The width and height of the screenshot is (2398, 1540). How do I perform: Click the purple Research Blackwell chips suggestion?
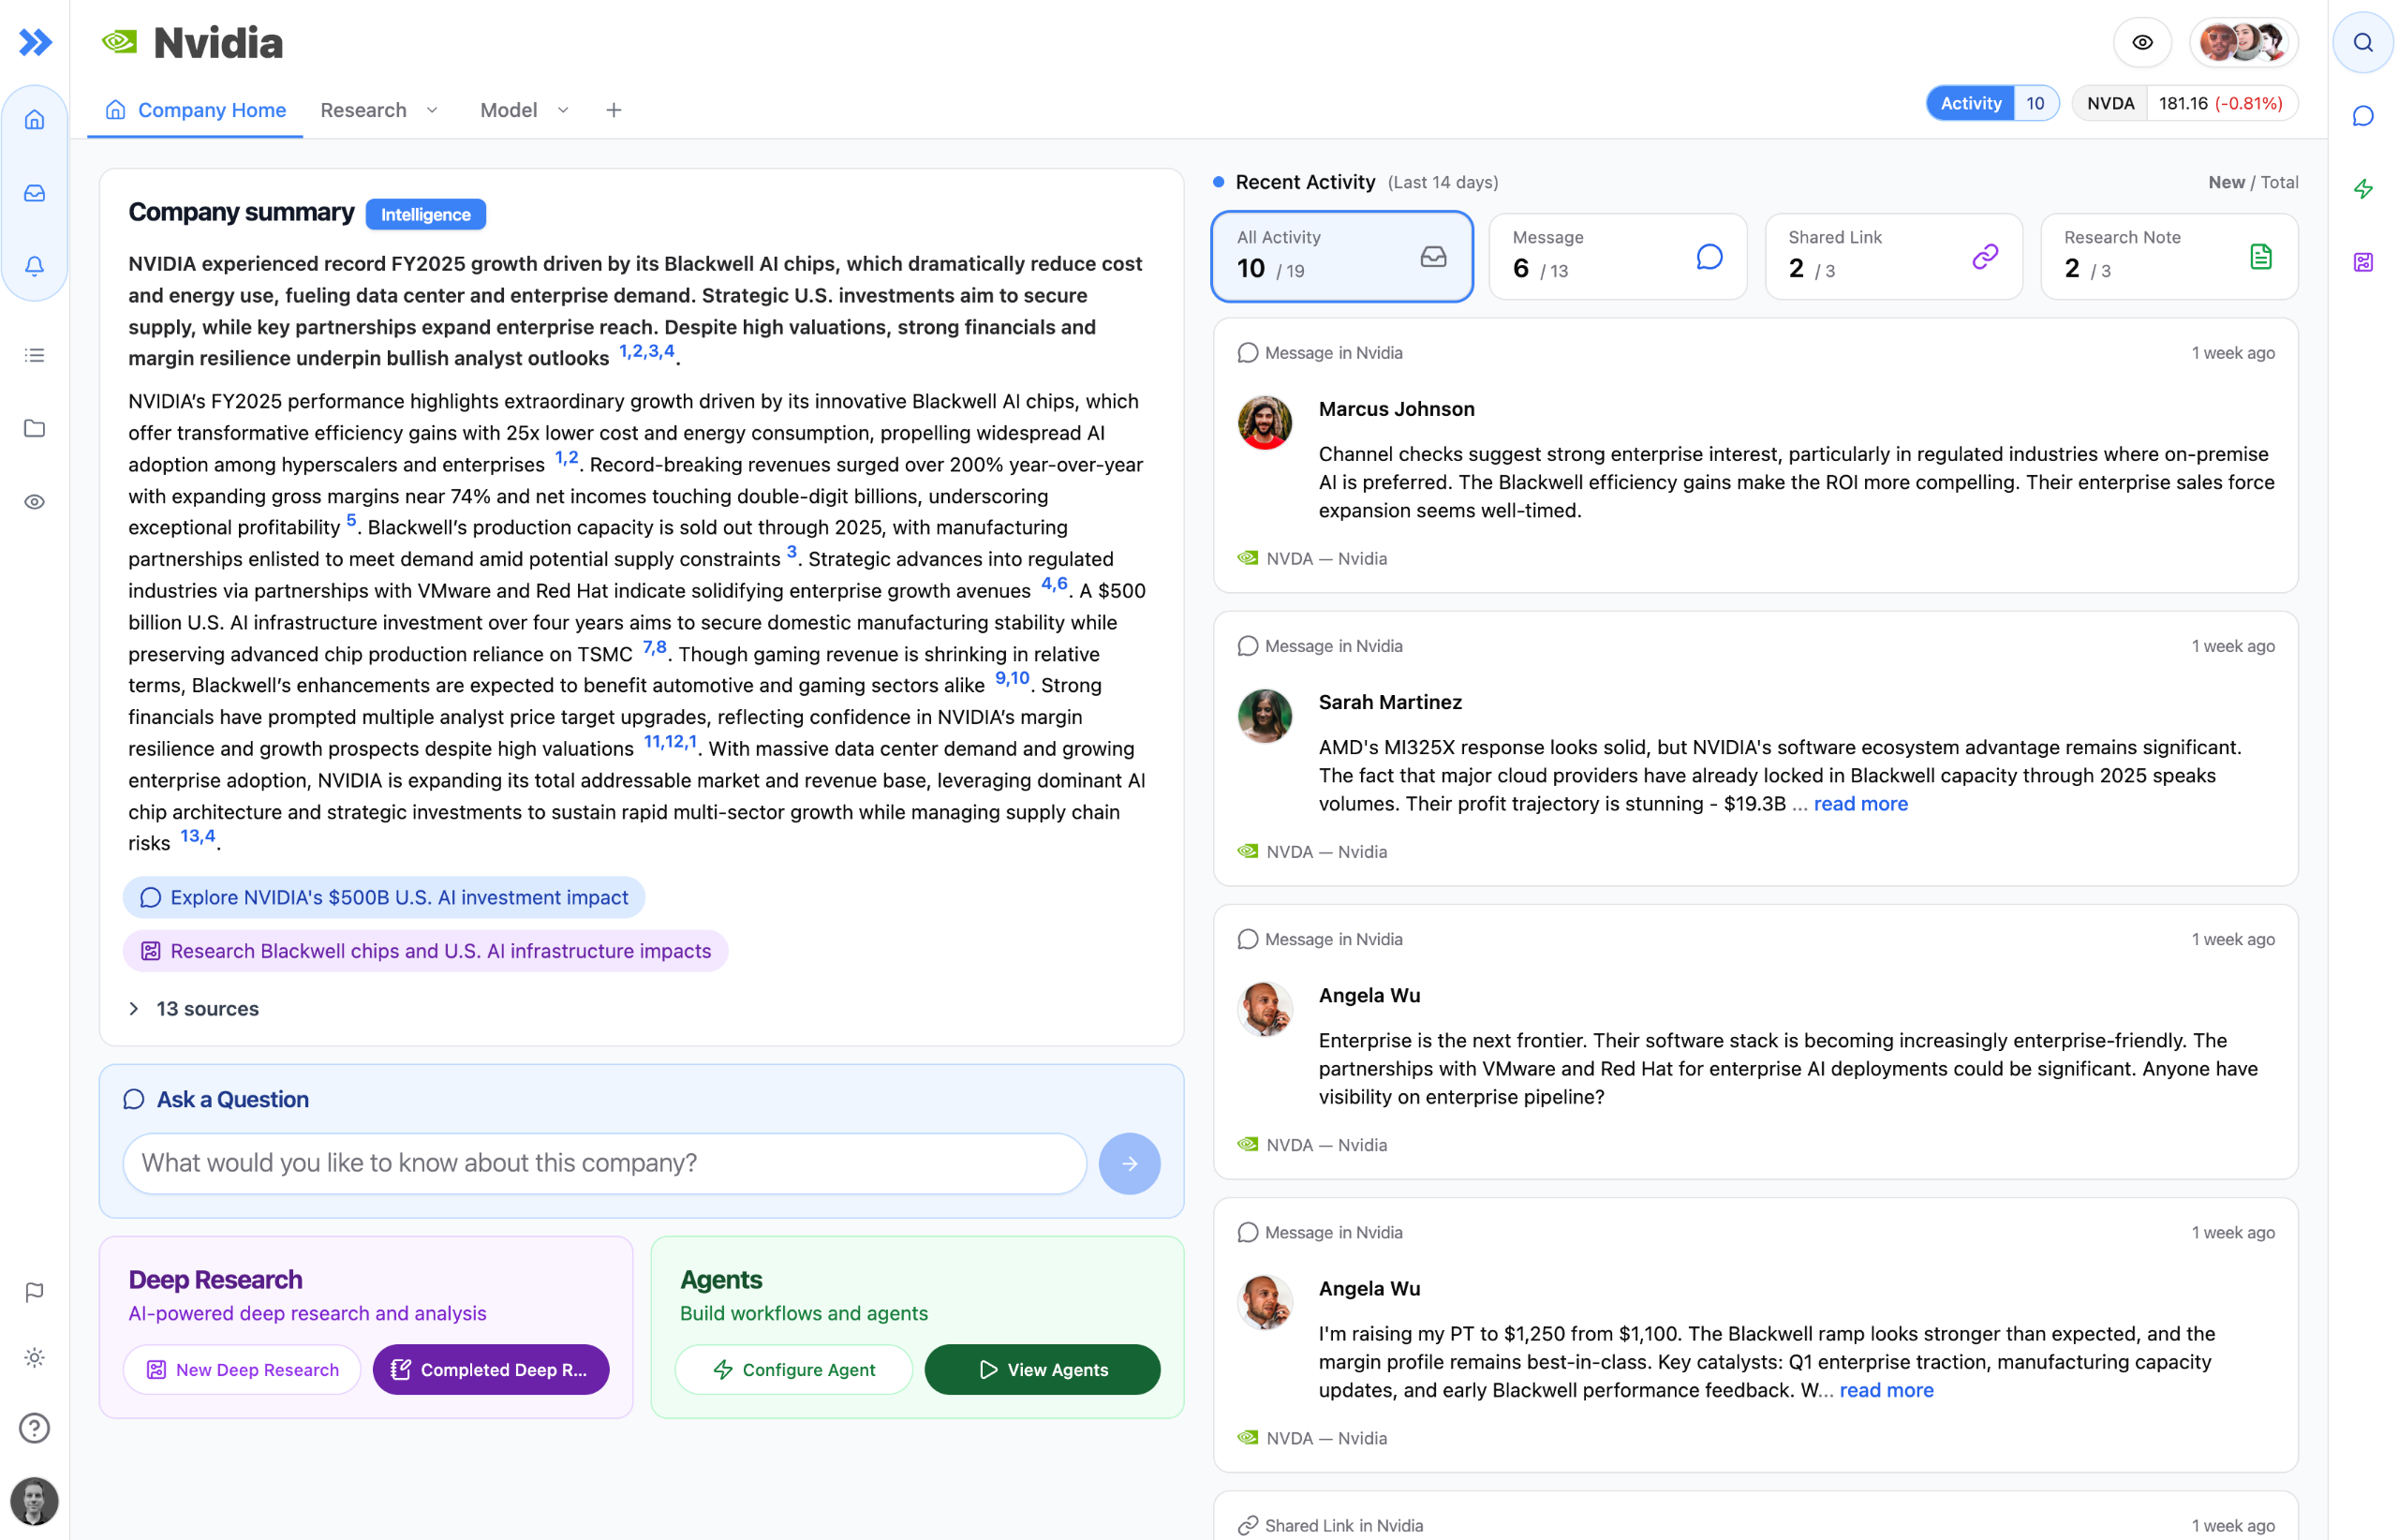tap(426, 951)
